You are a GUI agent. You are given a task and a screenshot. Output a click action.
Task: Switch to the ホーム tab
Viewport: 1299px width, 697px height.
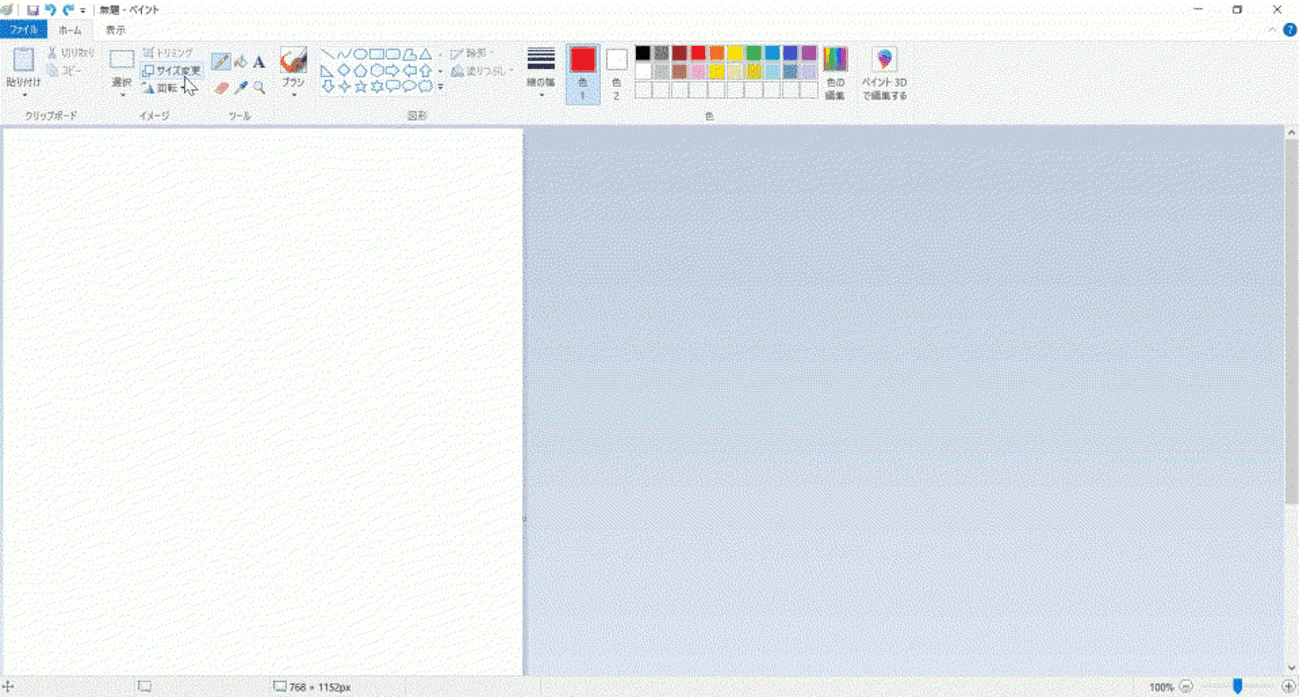coord(70,30)
